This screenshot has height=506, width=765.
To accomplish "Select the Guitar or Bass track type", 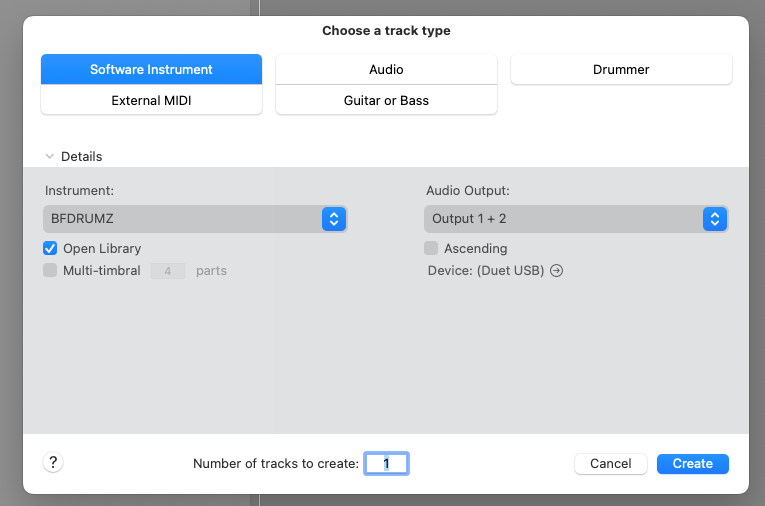I will tap(386, 100).
